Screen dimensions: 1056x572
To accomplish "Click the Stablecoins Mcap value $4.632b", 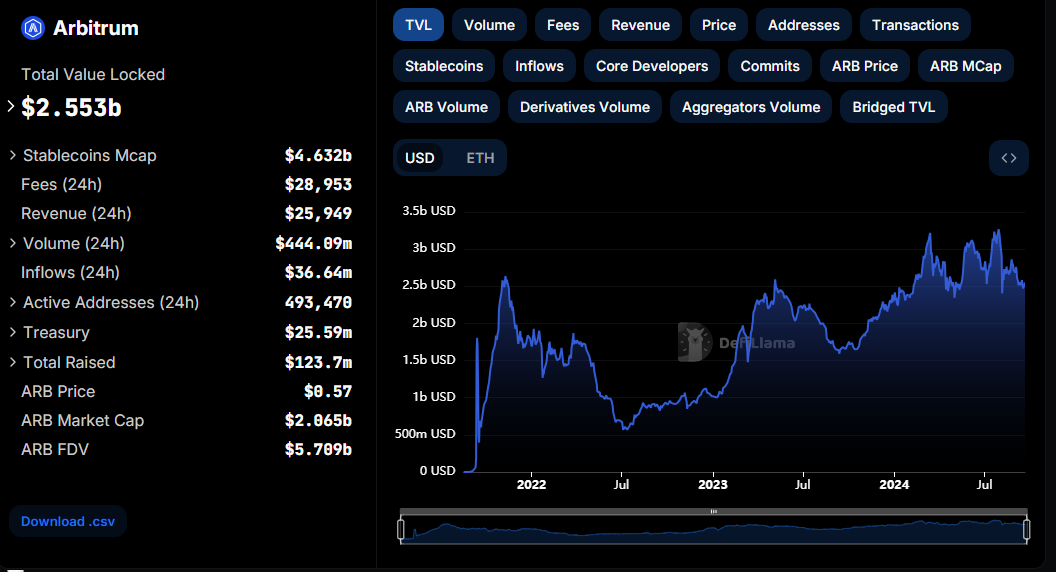I will coord(318,156).
